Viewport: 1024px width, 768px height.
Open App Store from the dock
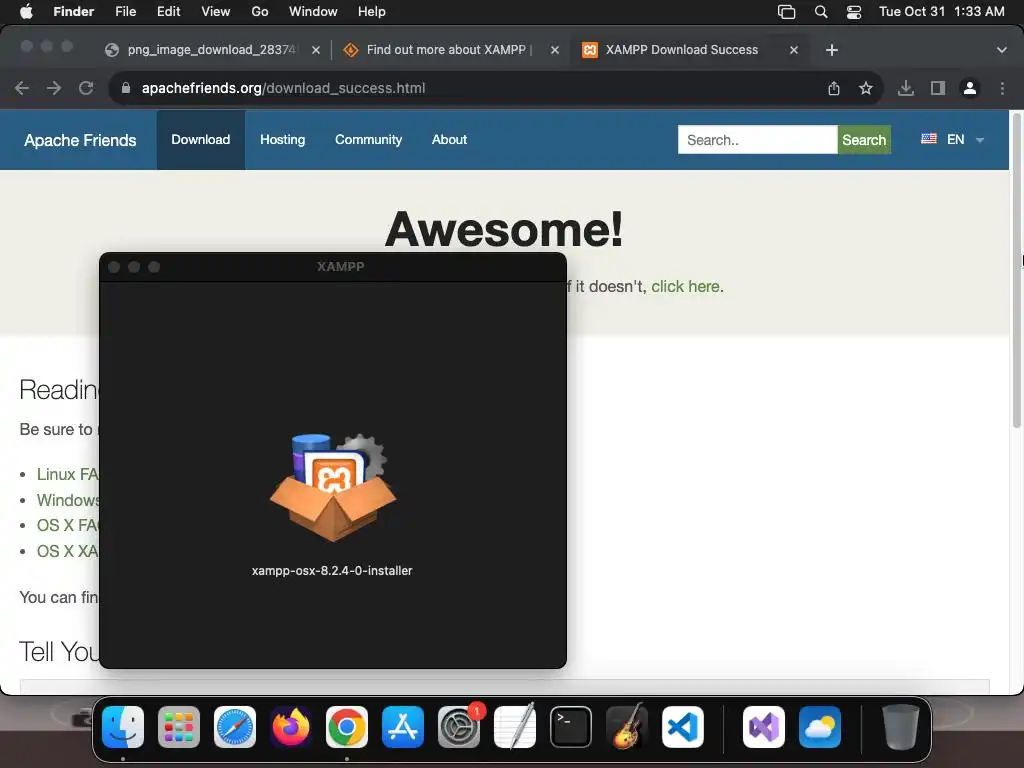pyautogui.click(x=402, y=727)
